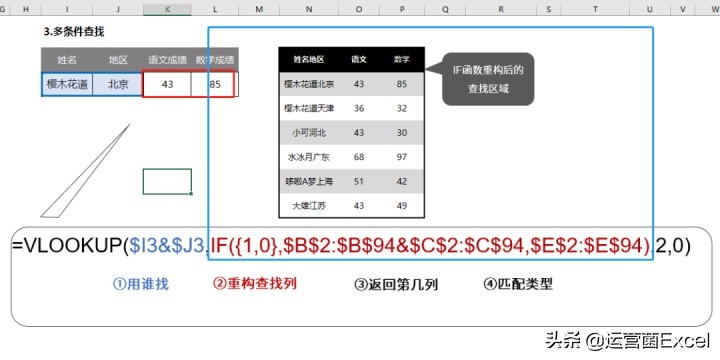The height and width of the screenshot is (360, 720).
Task: Click the '姓名' header cell
Action: 67,60
